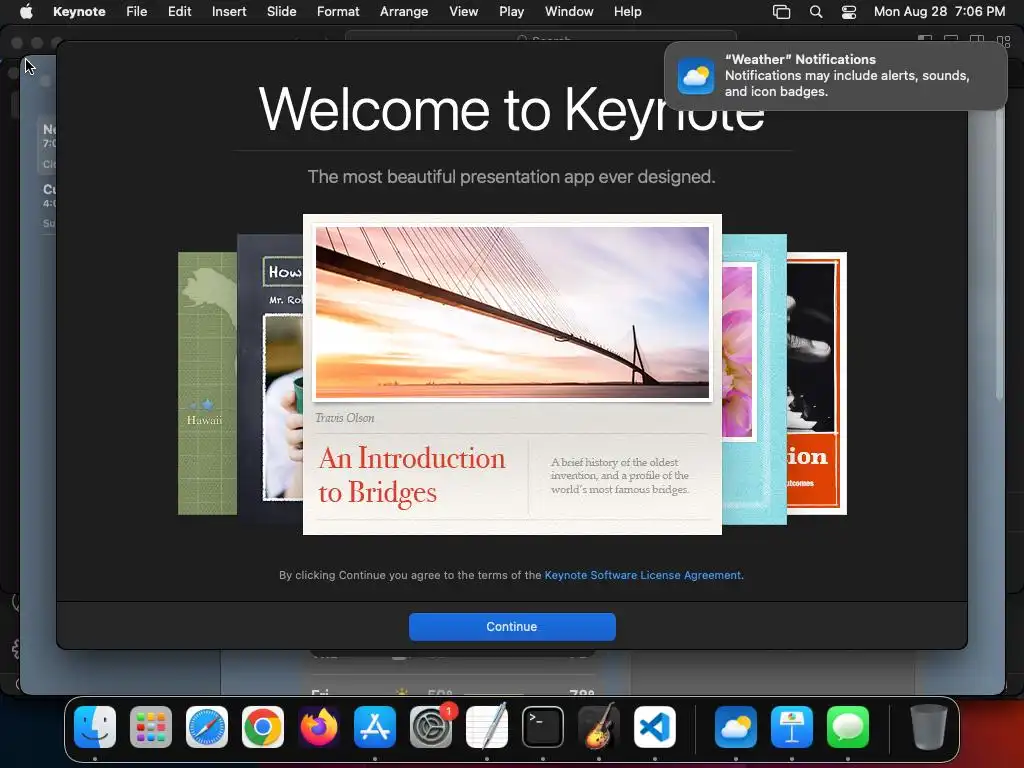Select the teal flower theme thumbnail
The height and width of the screenshot is (768, 1024).
click(754, 379)
